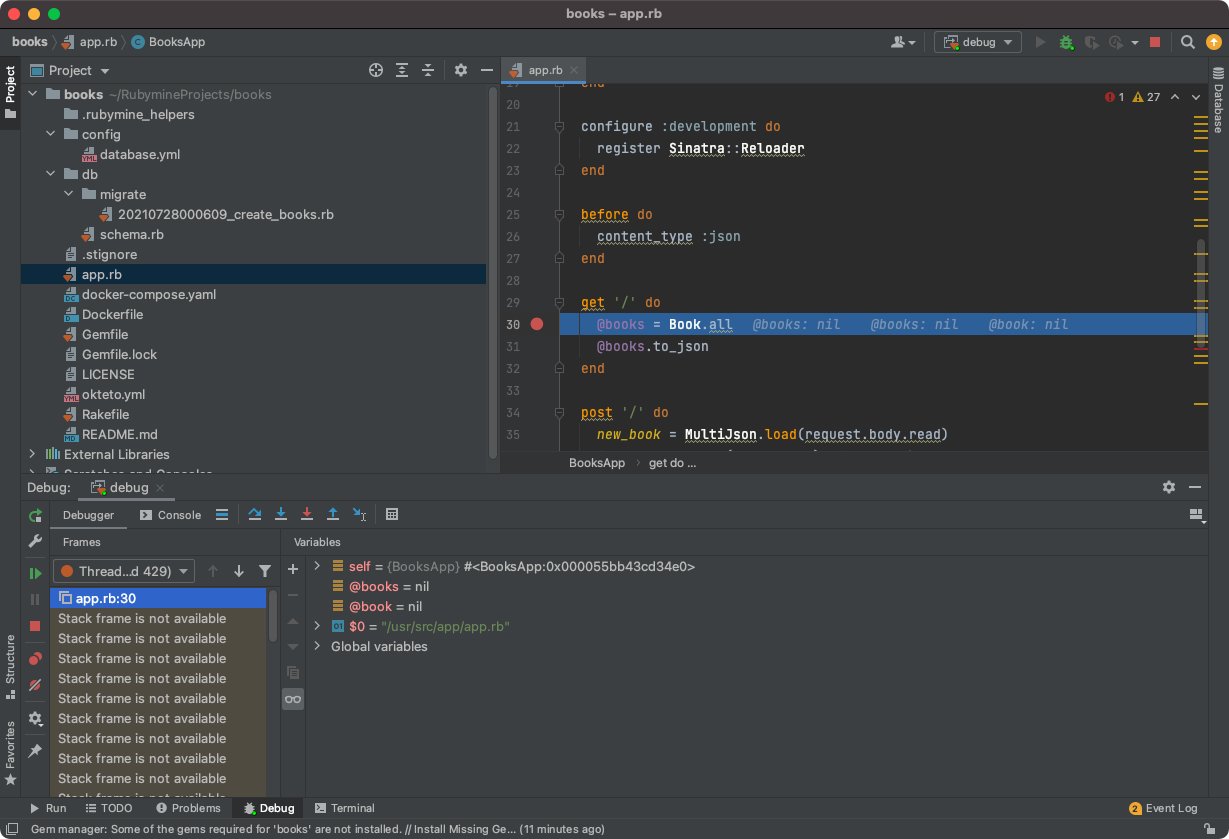Open the Event Log button
The image size is (1229, 839).
coord(1163,808)
